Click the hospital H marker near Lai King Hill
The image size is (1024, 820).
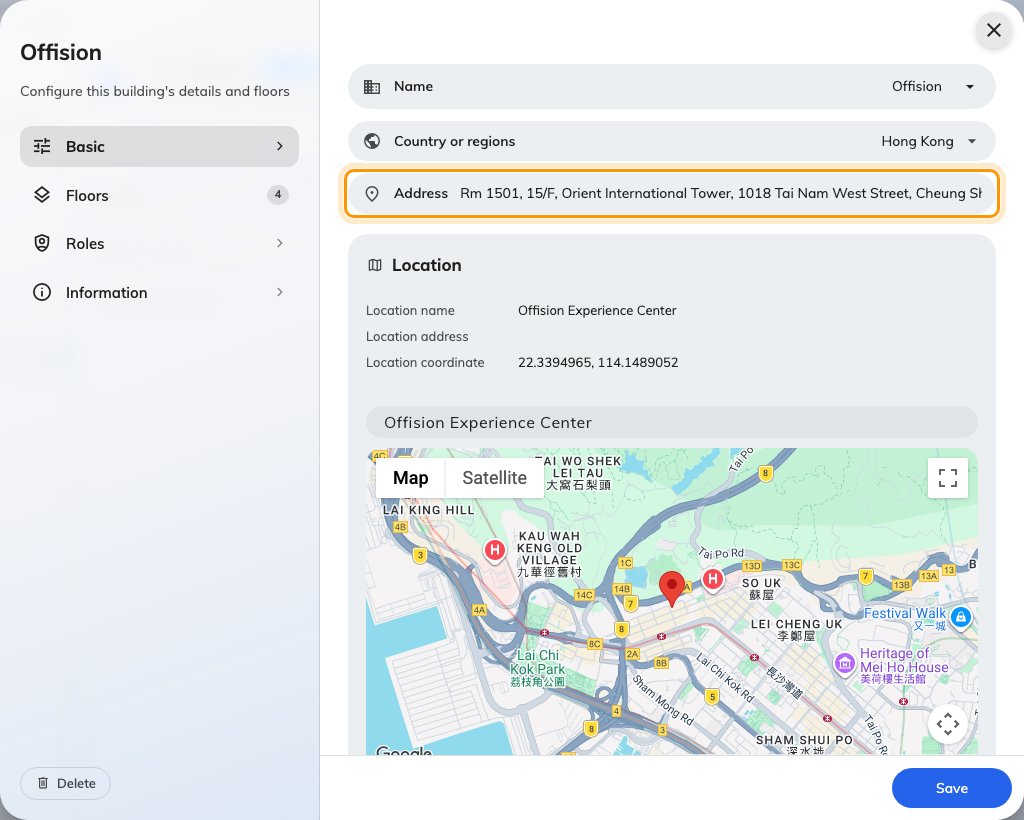tap(495, 550)
